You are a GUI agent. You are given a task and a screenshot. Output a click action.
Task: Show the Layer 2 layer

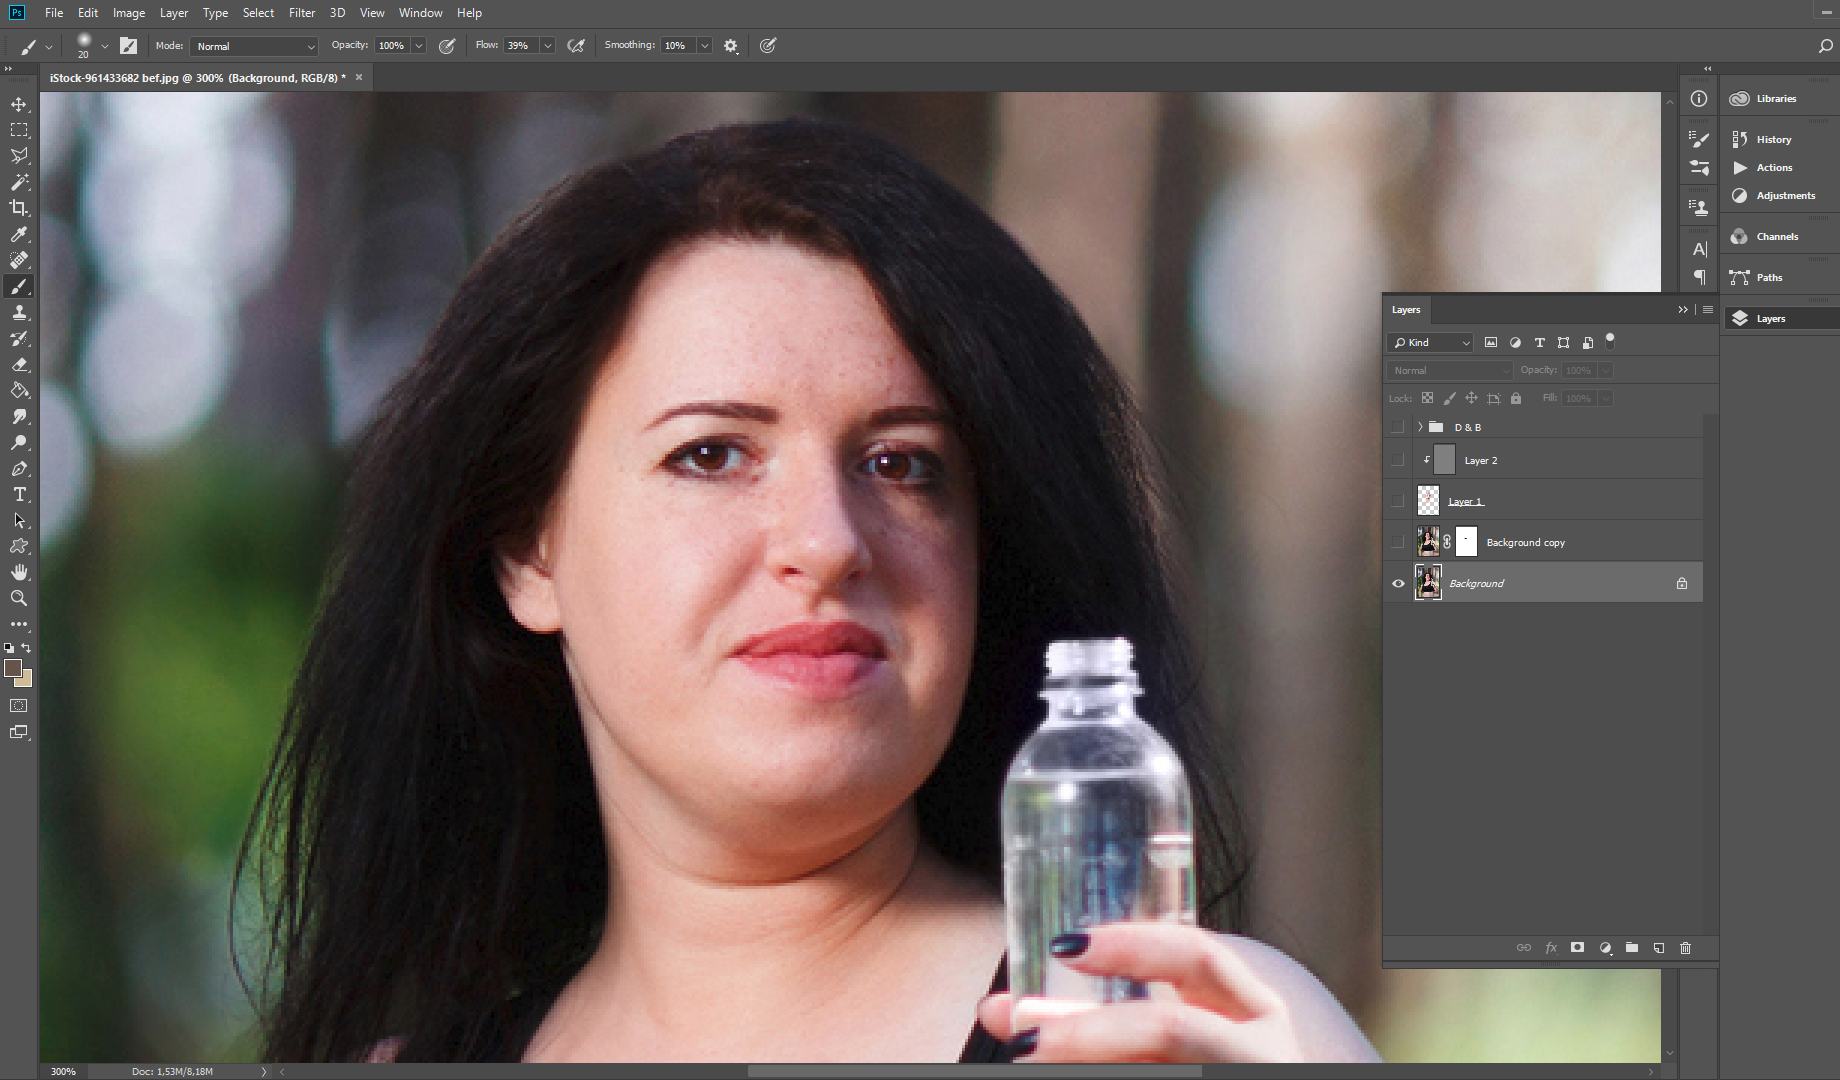pos(1398,460)
